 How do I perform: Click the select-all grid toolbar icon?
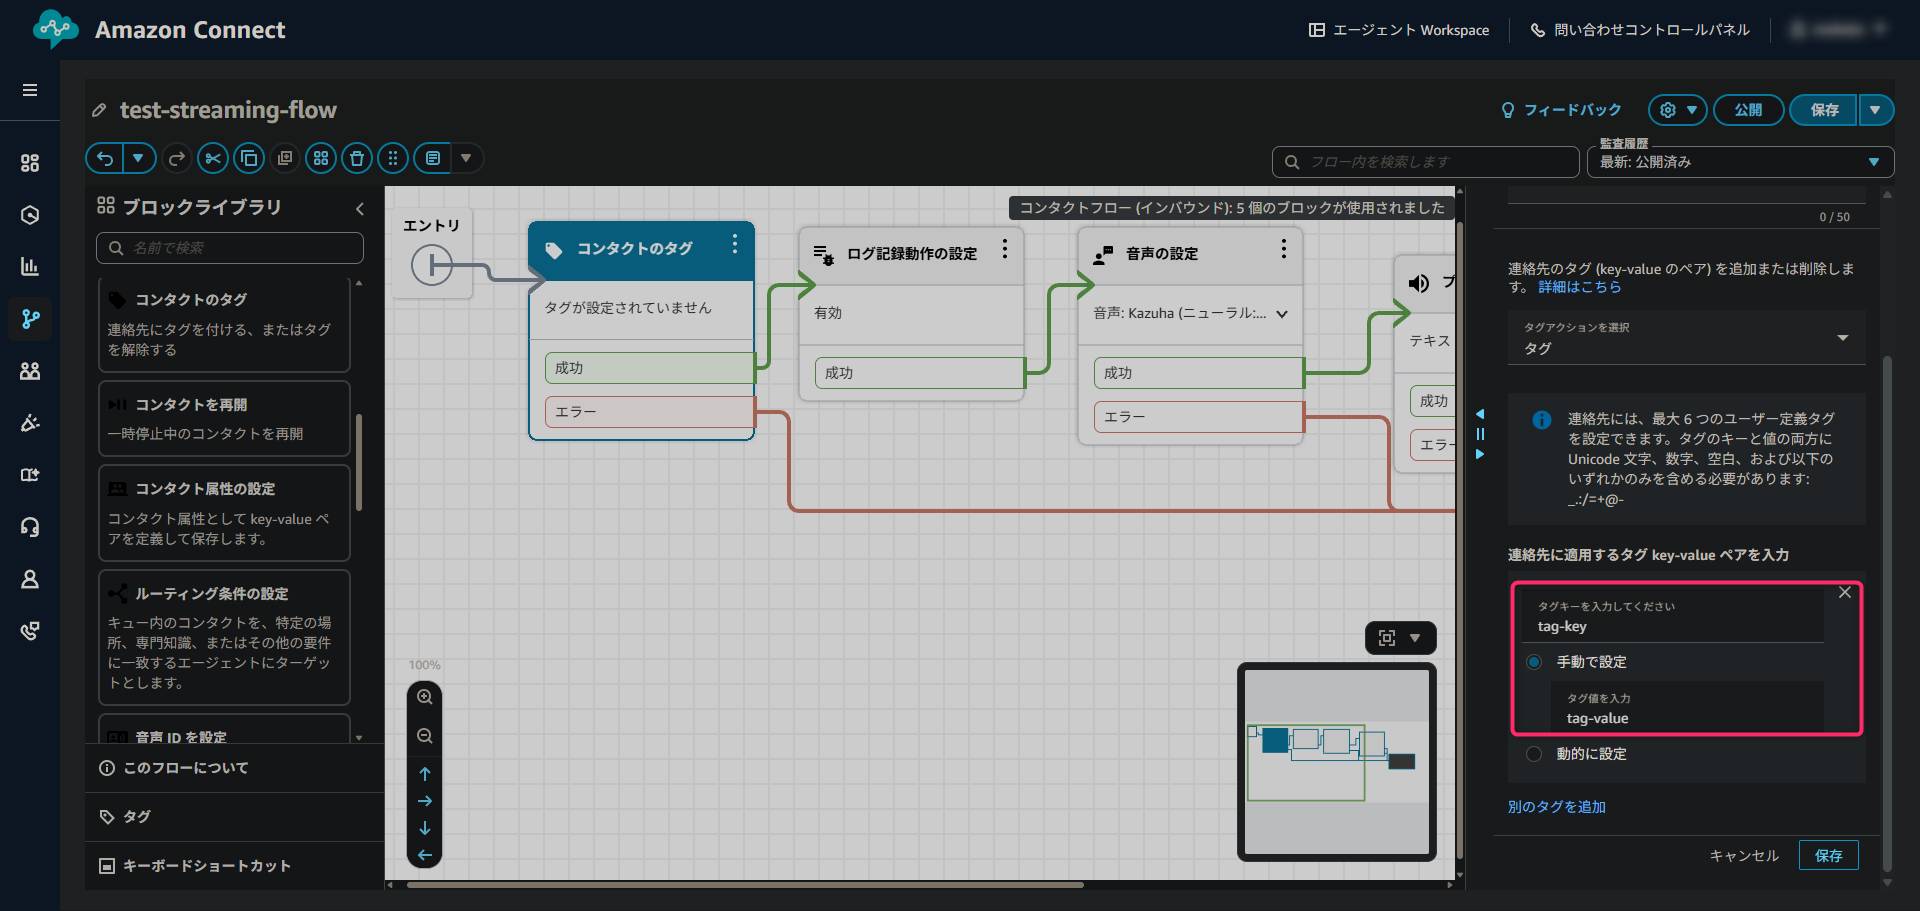(321, 158)
